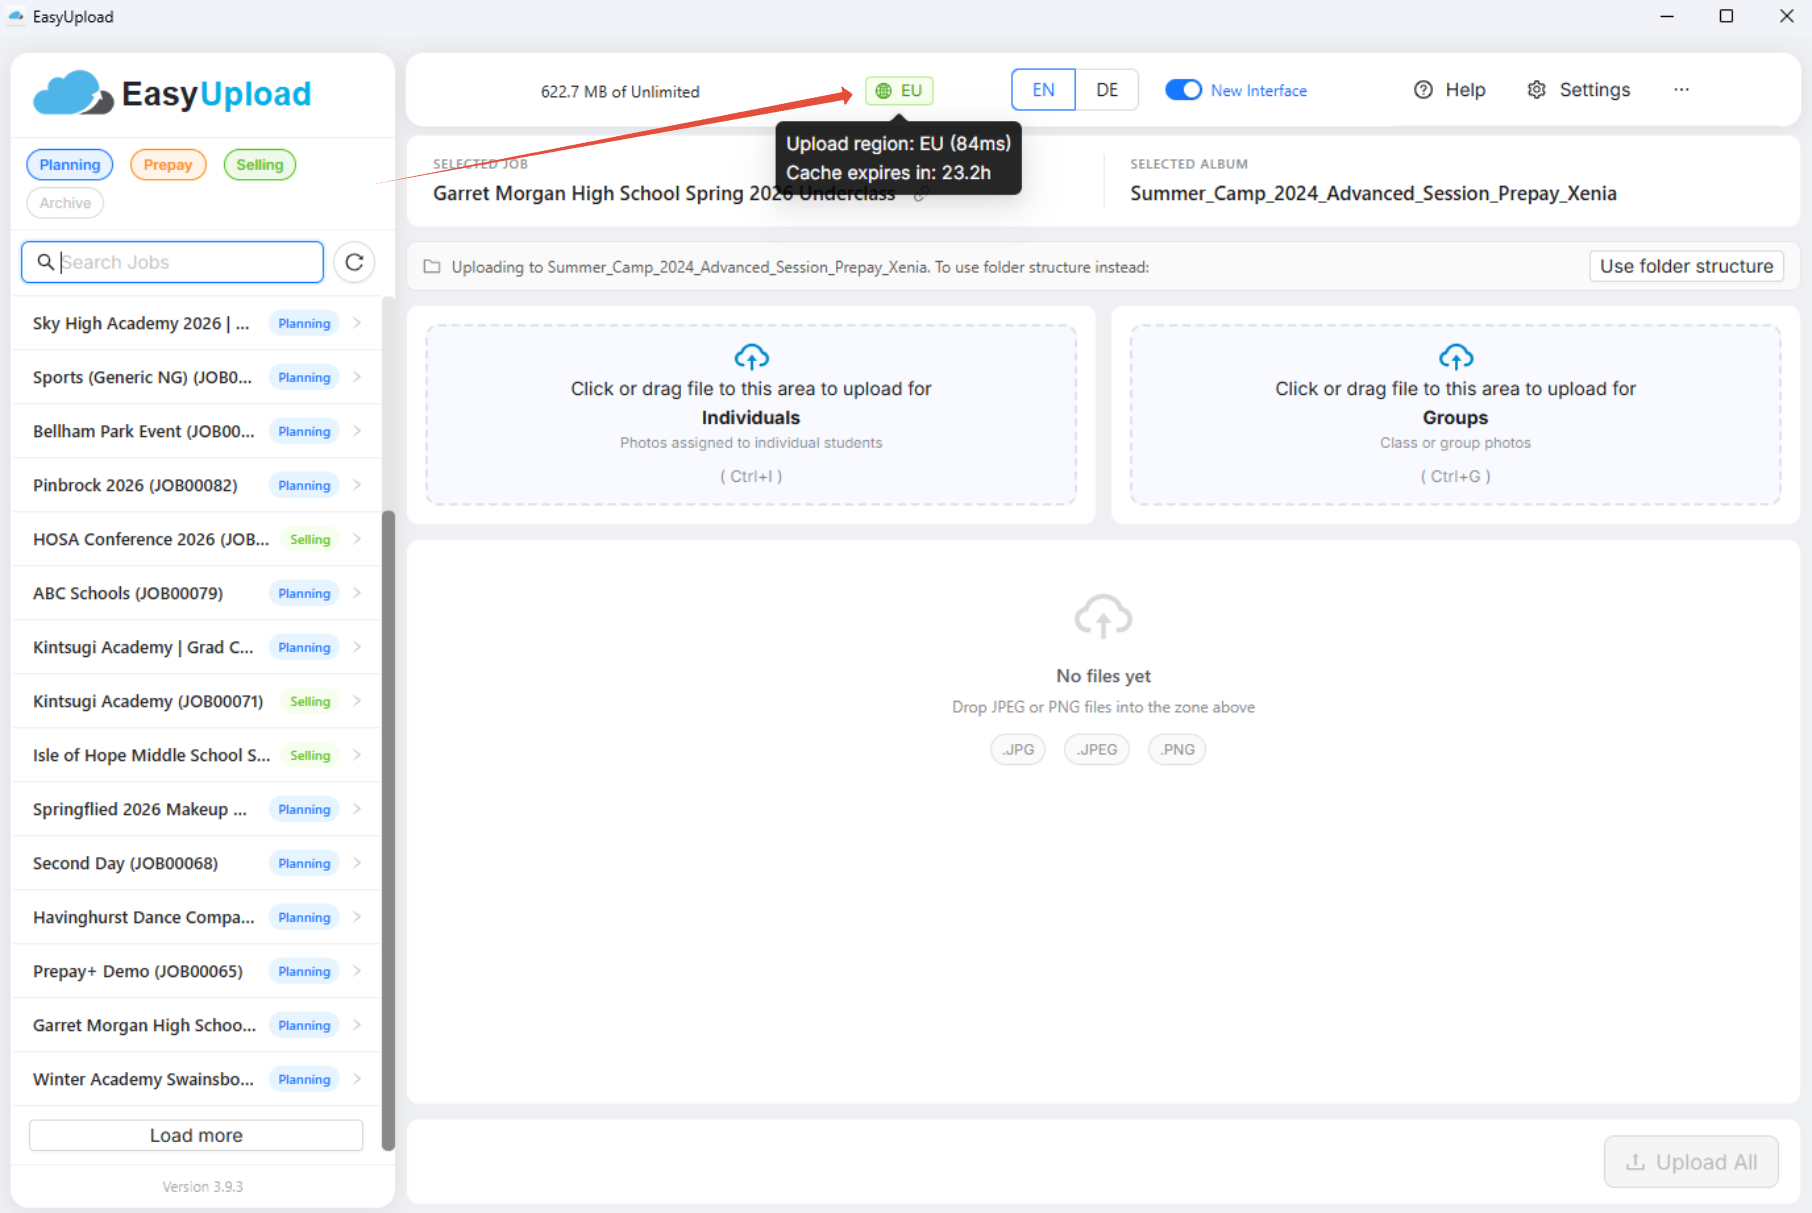Select the Prepay+ Demo (JOB00065) job

click(196, 971)
